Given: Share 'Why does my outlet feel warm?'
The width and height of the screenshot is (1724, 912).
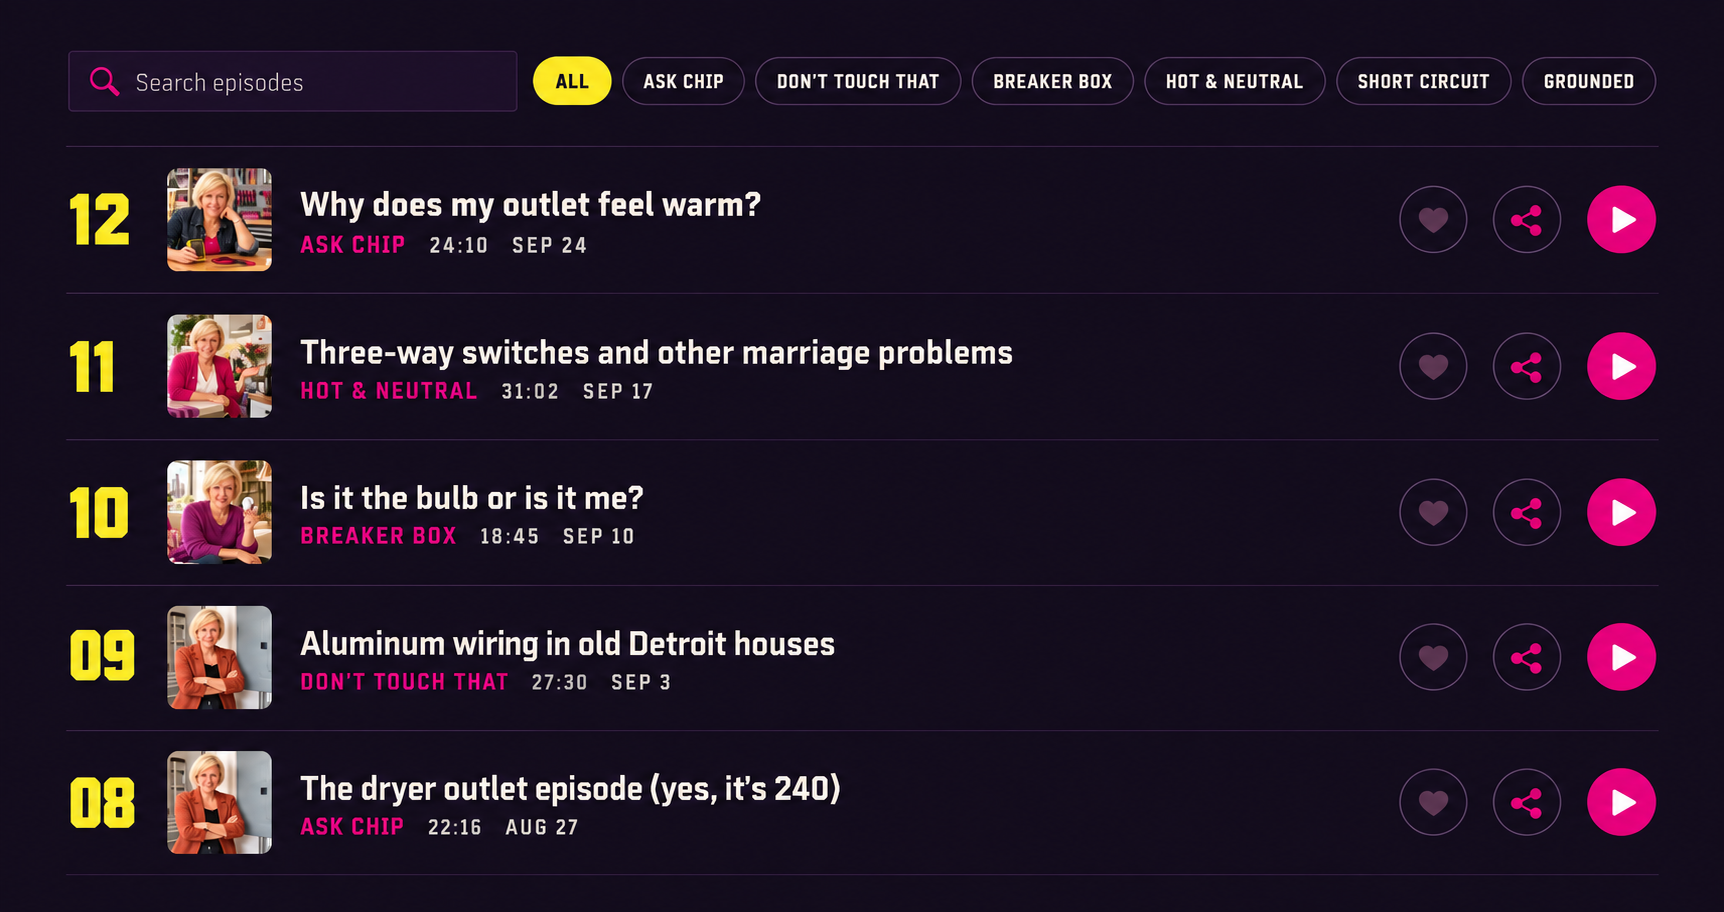Looking at the screenshot, I should [x=1527, y=219].
